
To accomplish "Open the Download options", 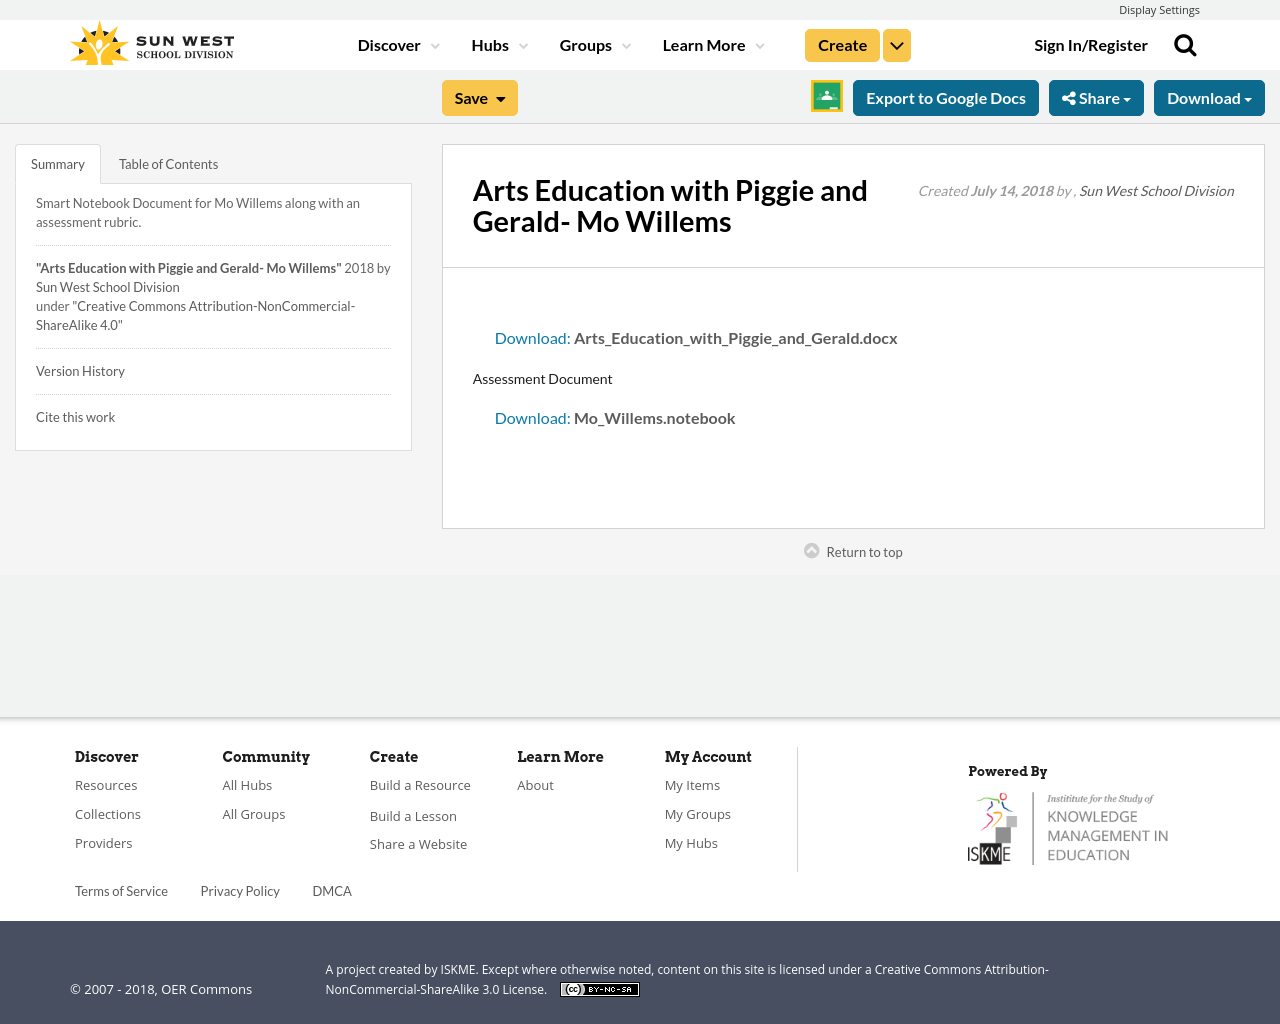I will coord(1209,97).
